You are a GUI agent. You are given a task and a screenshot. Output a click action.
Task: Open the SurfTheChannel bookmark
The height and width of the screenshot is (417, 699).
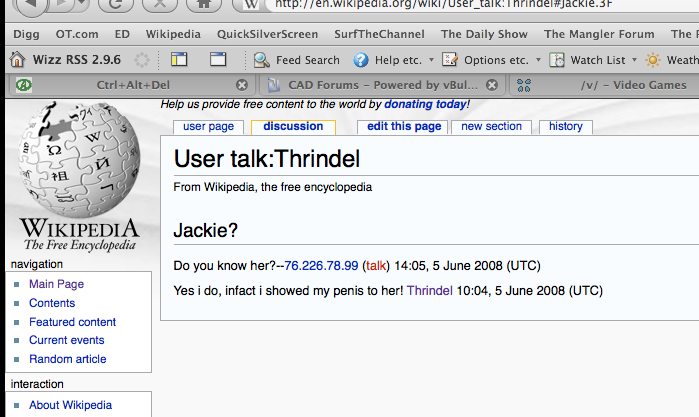pos(379,34)
